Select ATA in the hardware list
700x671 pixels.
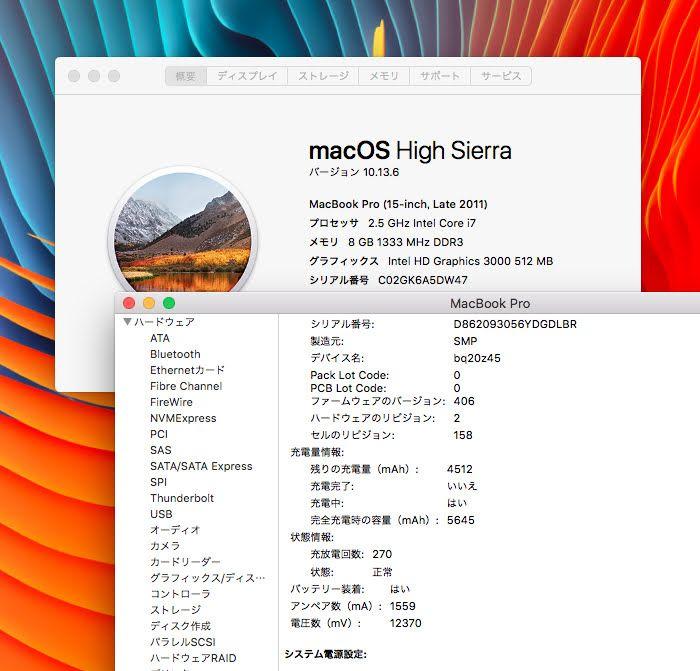pos(160,338)
